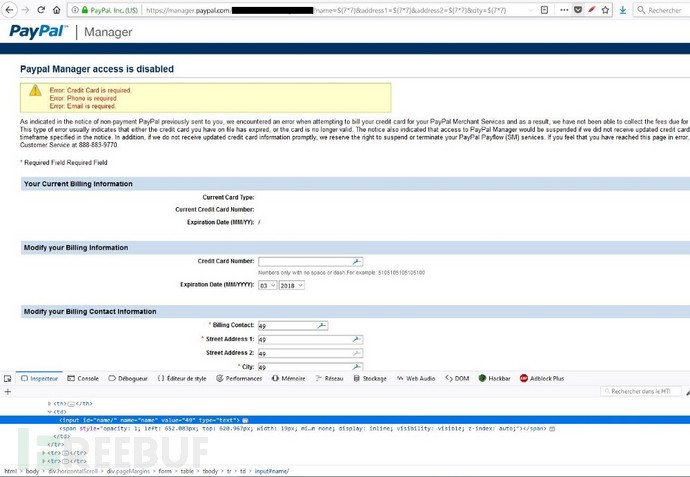The image size is (690, 477).
Task: Expand the first collapsed tr node
Action: pos(44,453)
